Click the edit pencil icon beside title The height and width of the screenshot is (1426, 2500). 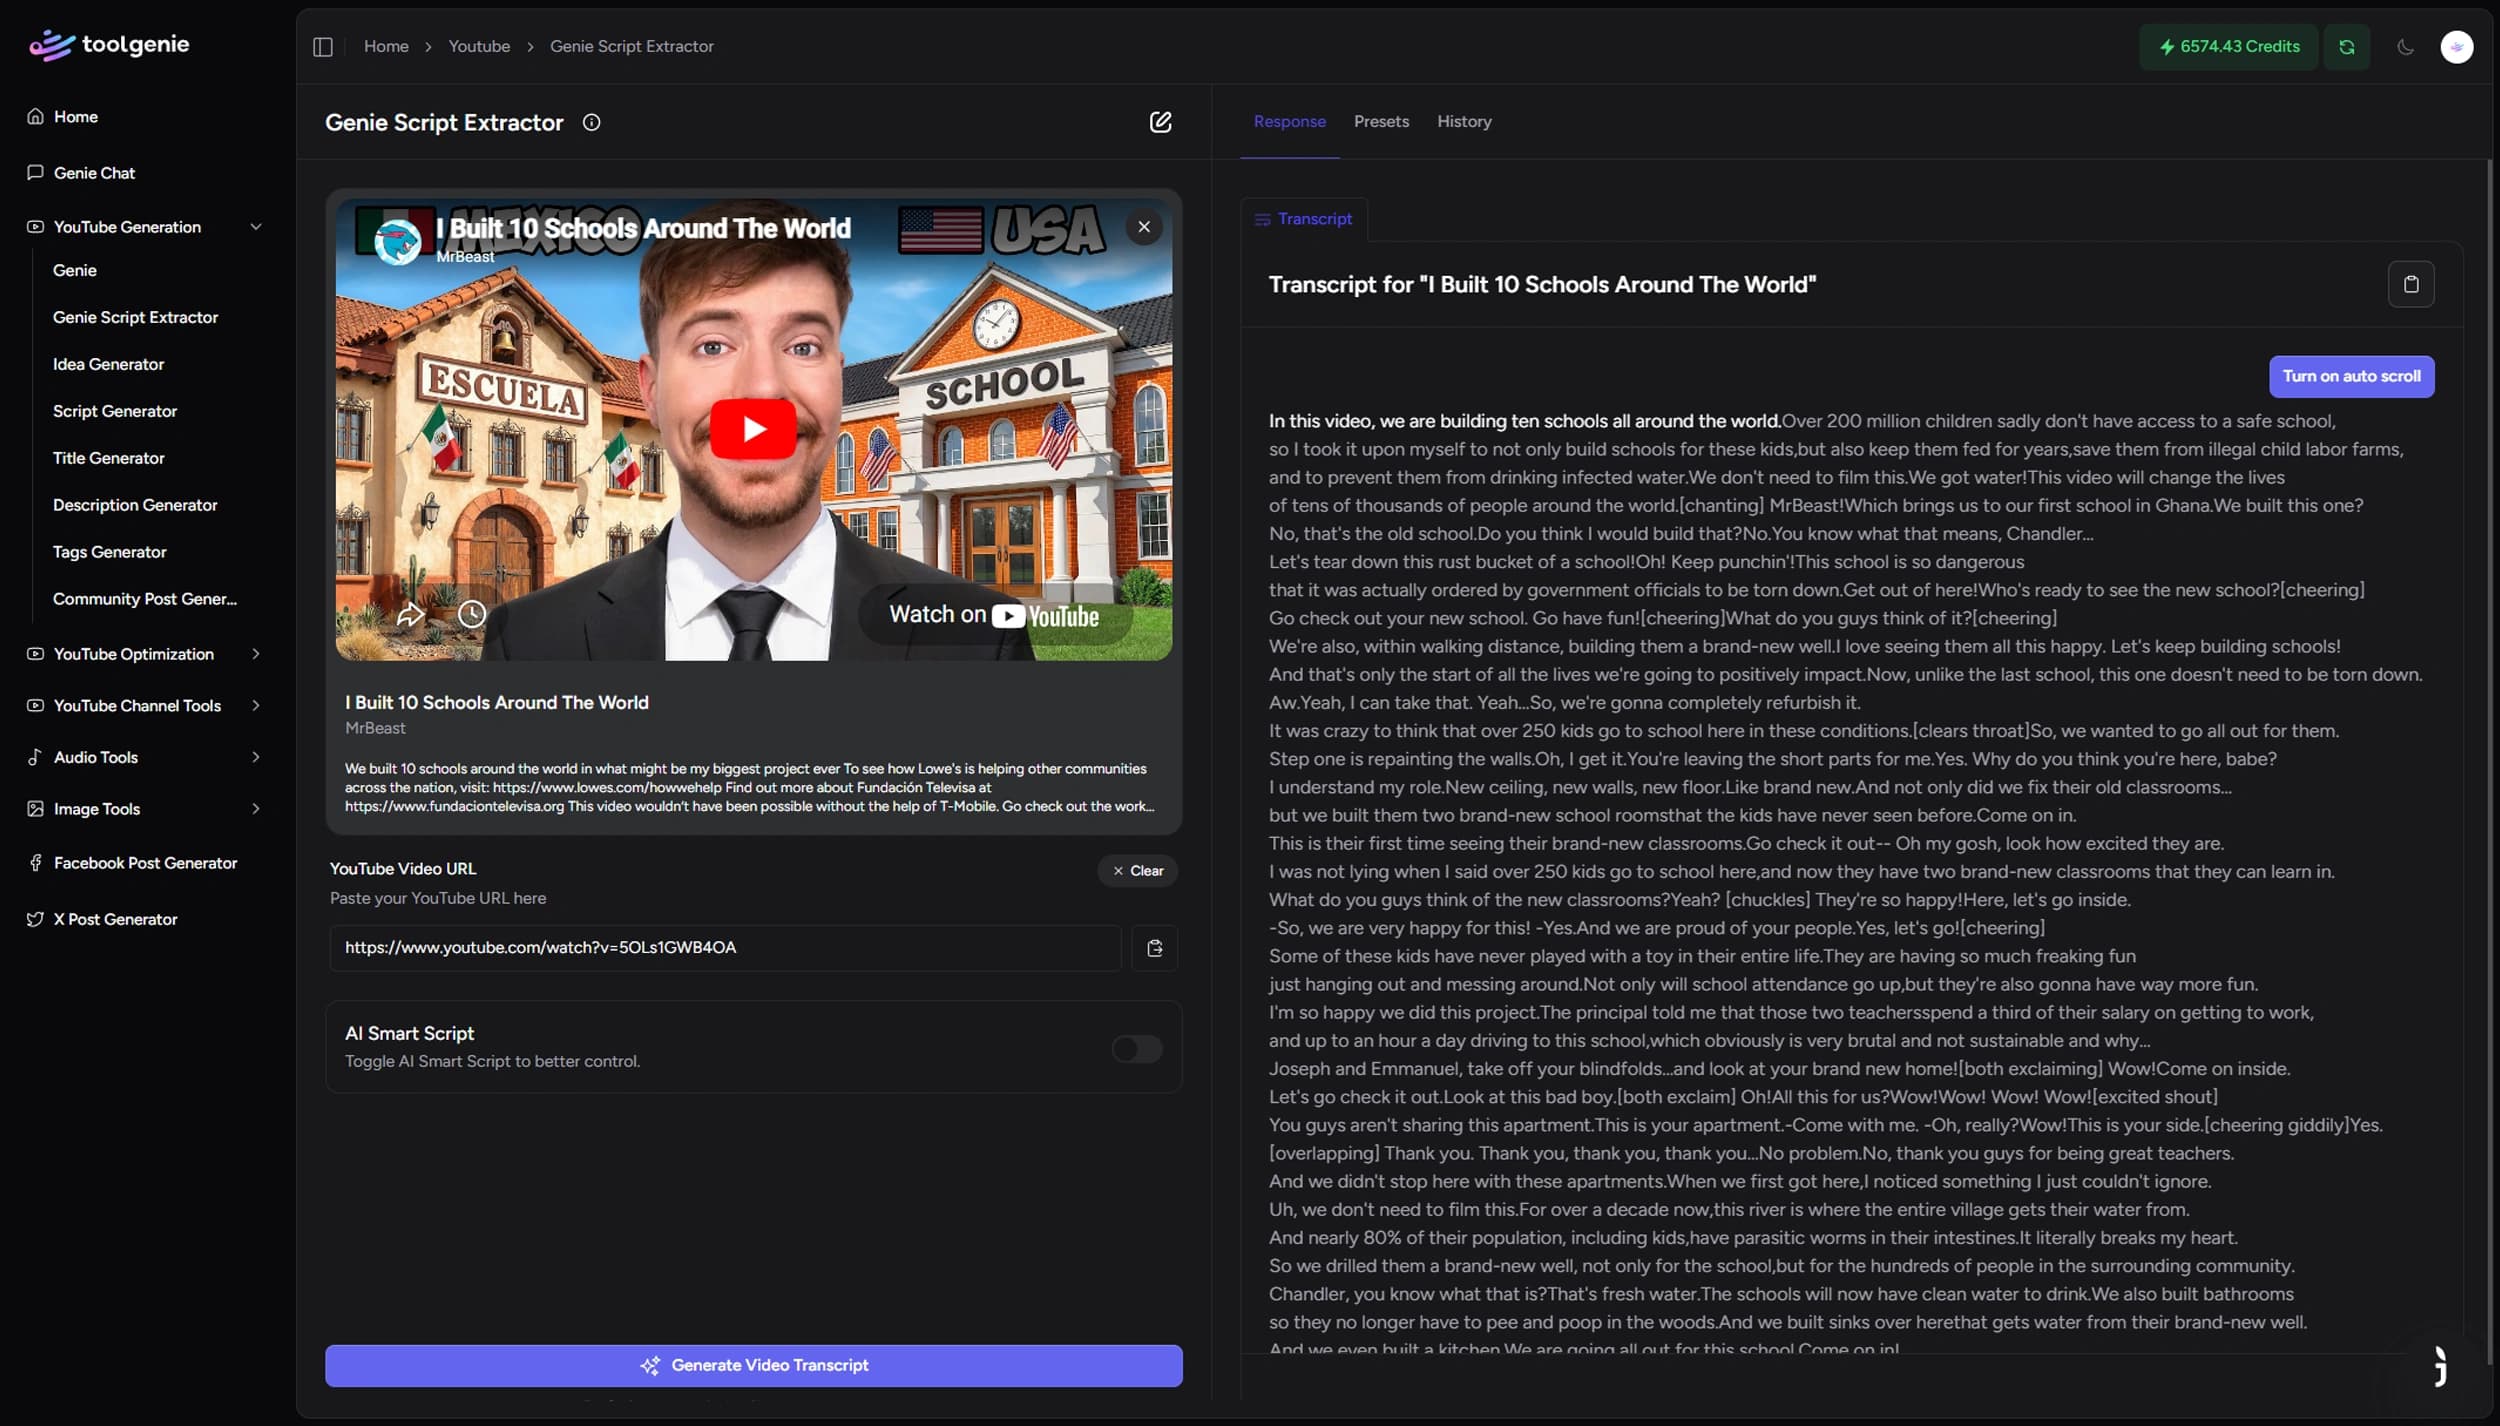click(1160, 122)
